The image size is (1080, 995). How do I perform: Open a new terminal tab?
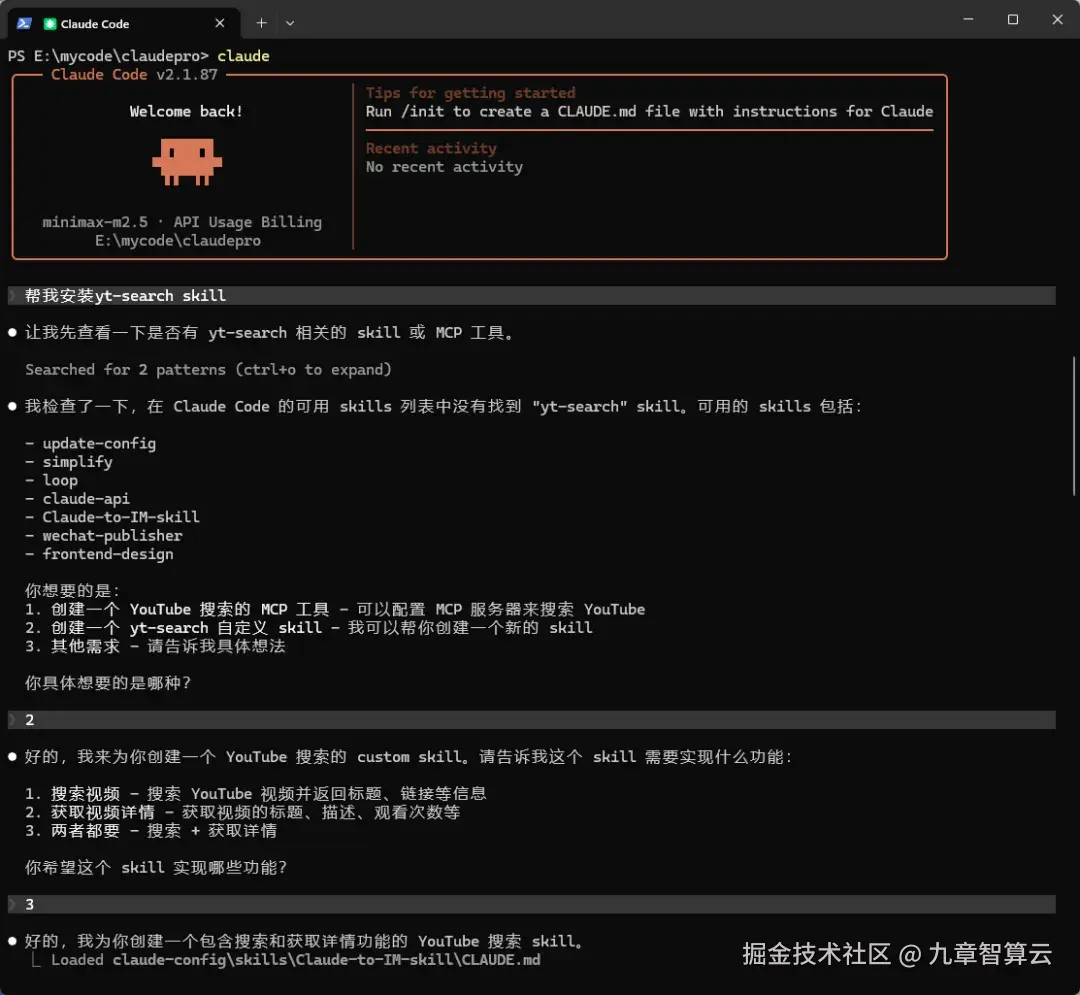261,23
